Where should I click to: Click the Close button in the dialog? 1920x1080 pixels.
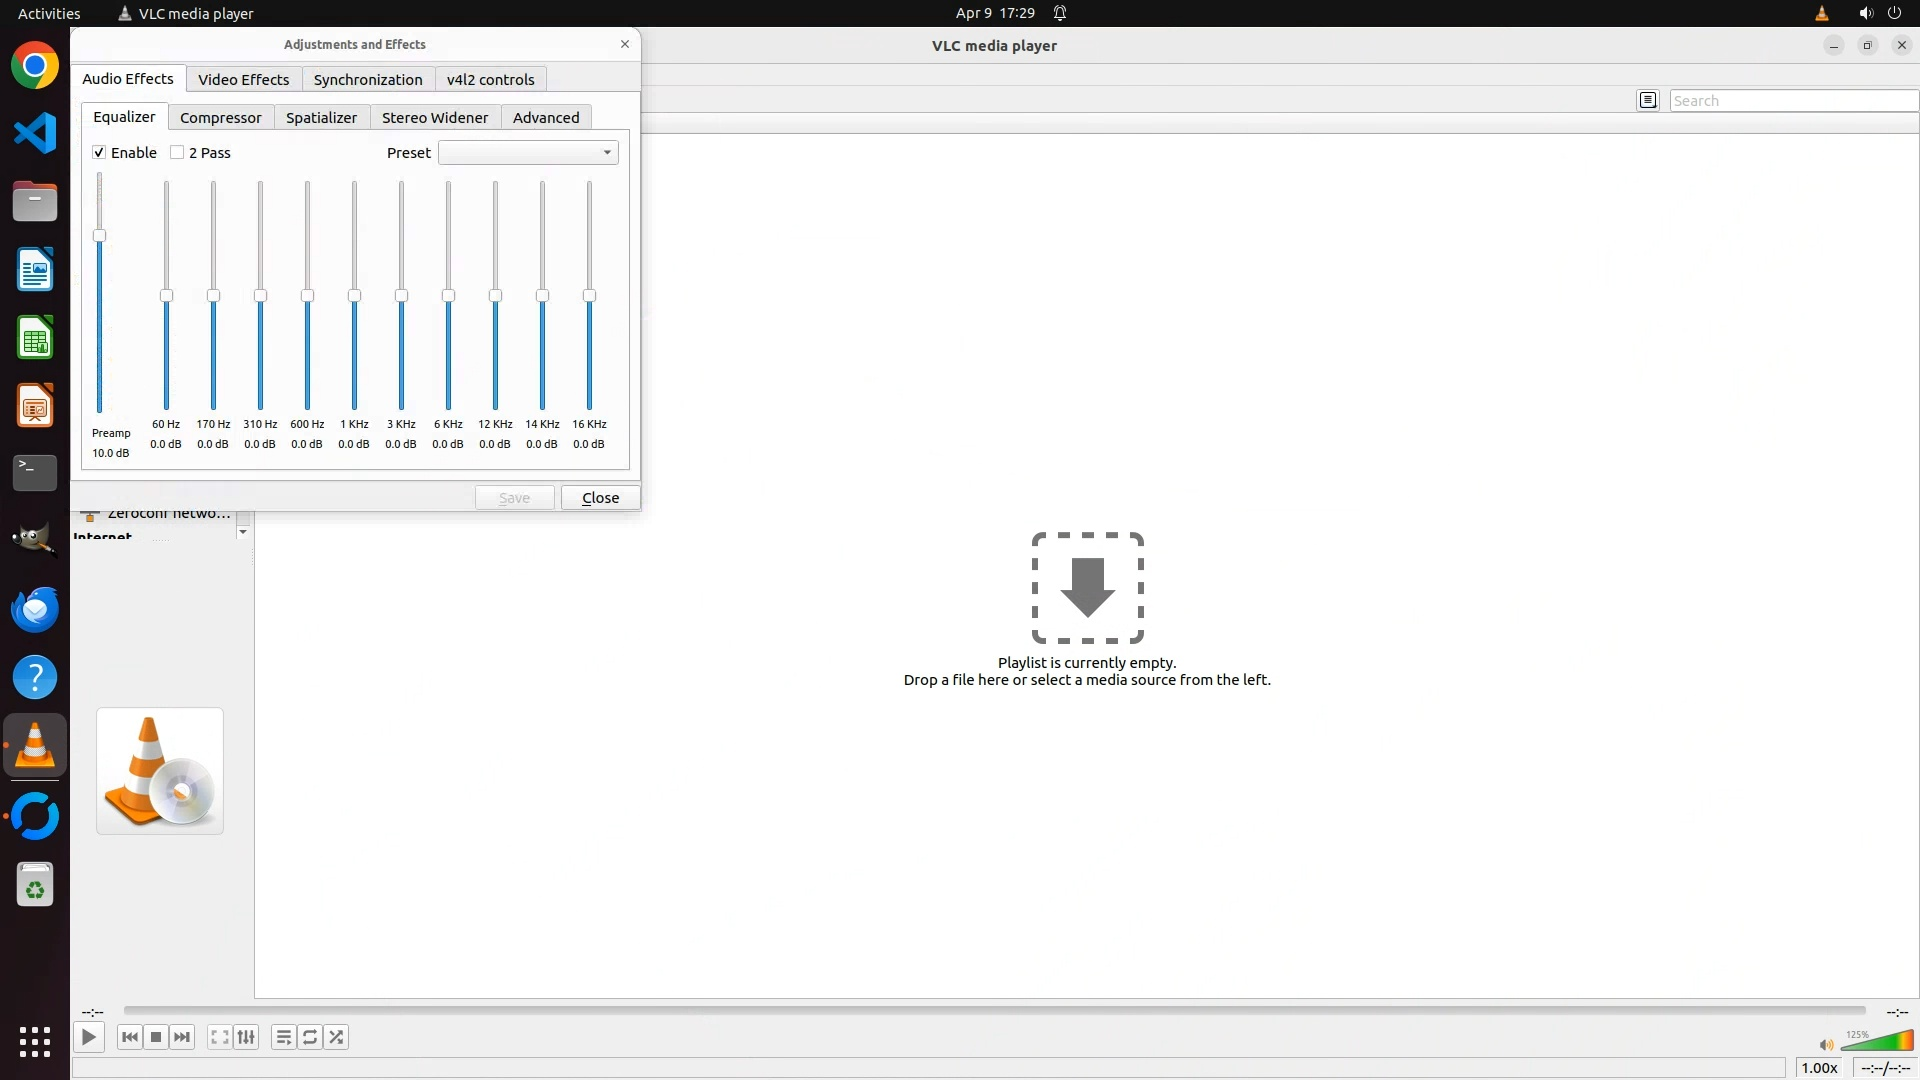click(x=600, y=498)
